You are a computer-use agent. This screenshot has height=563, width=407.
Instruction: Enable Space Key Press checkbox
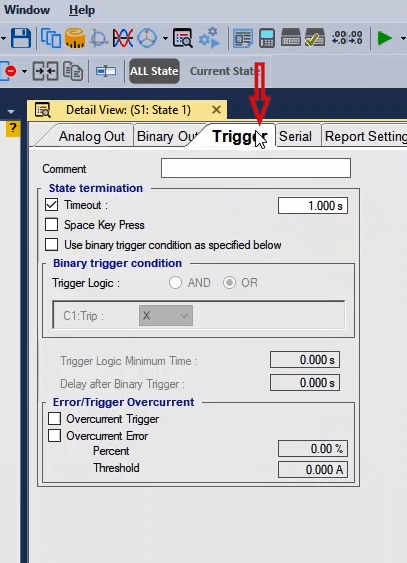coord(52,225)
